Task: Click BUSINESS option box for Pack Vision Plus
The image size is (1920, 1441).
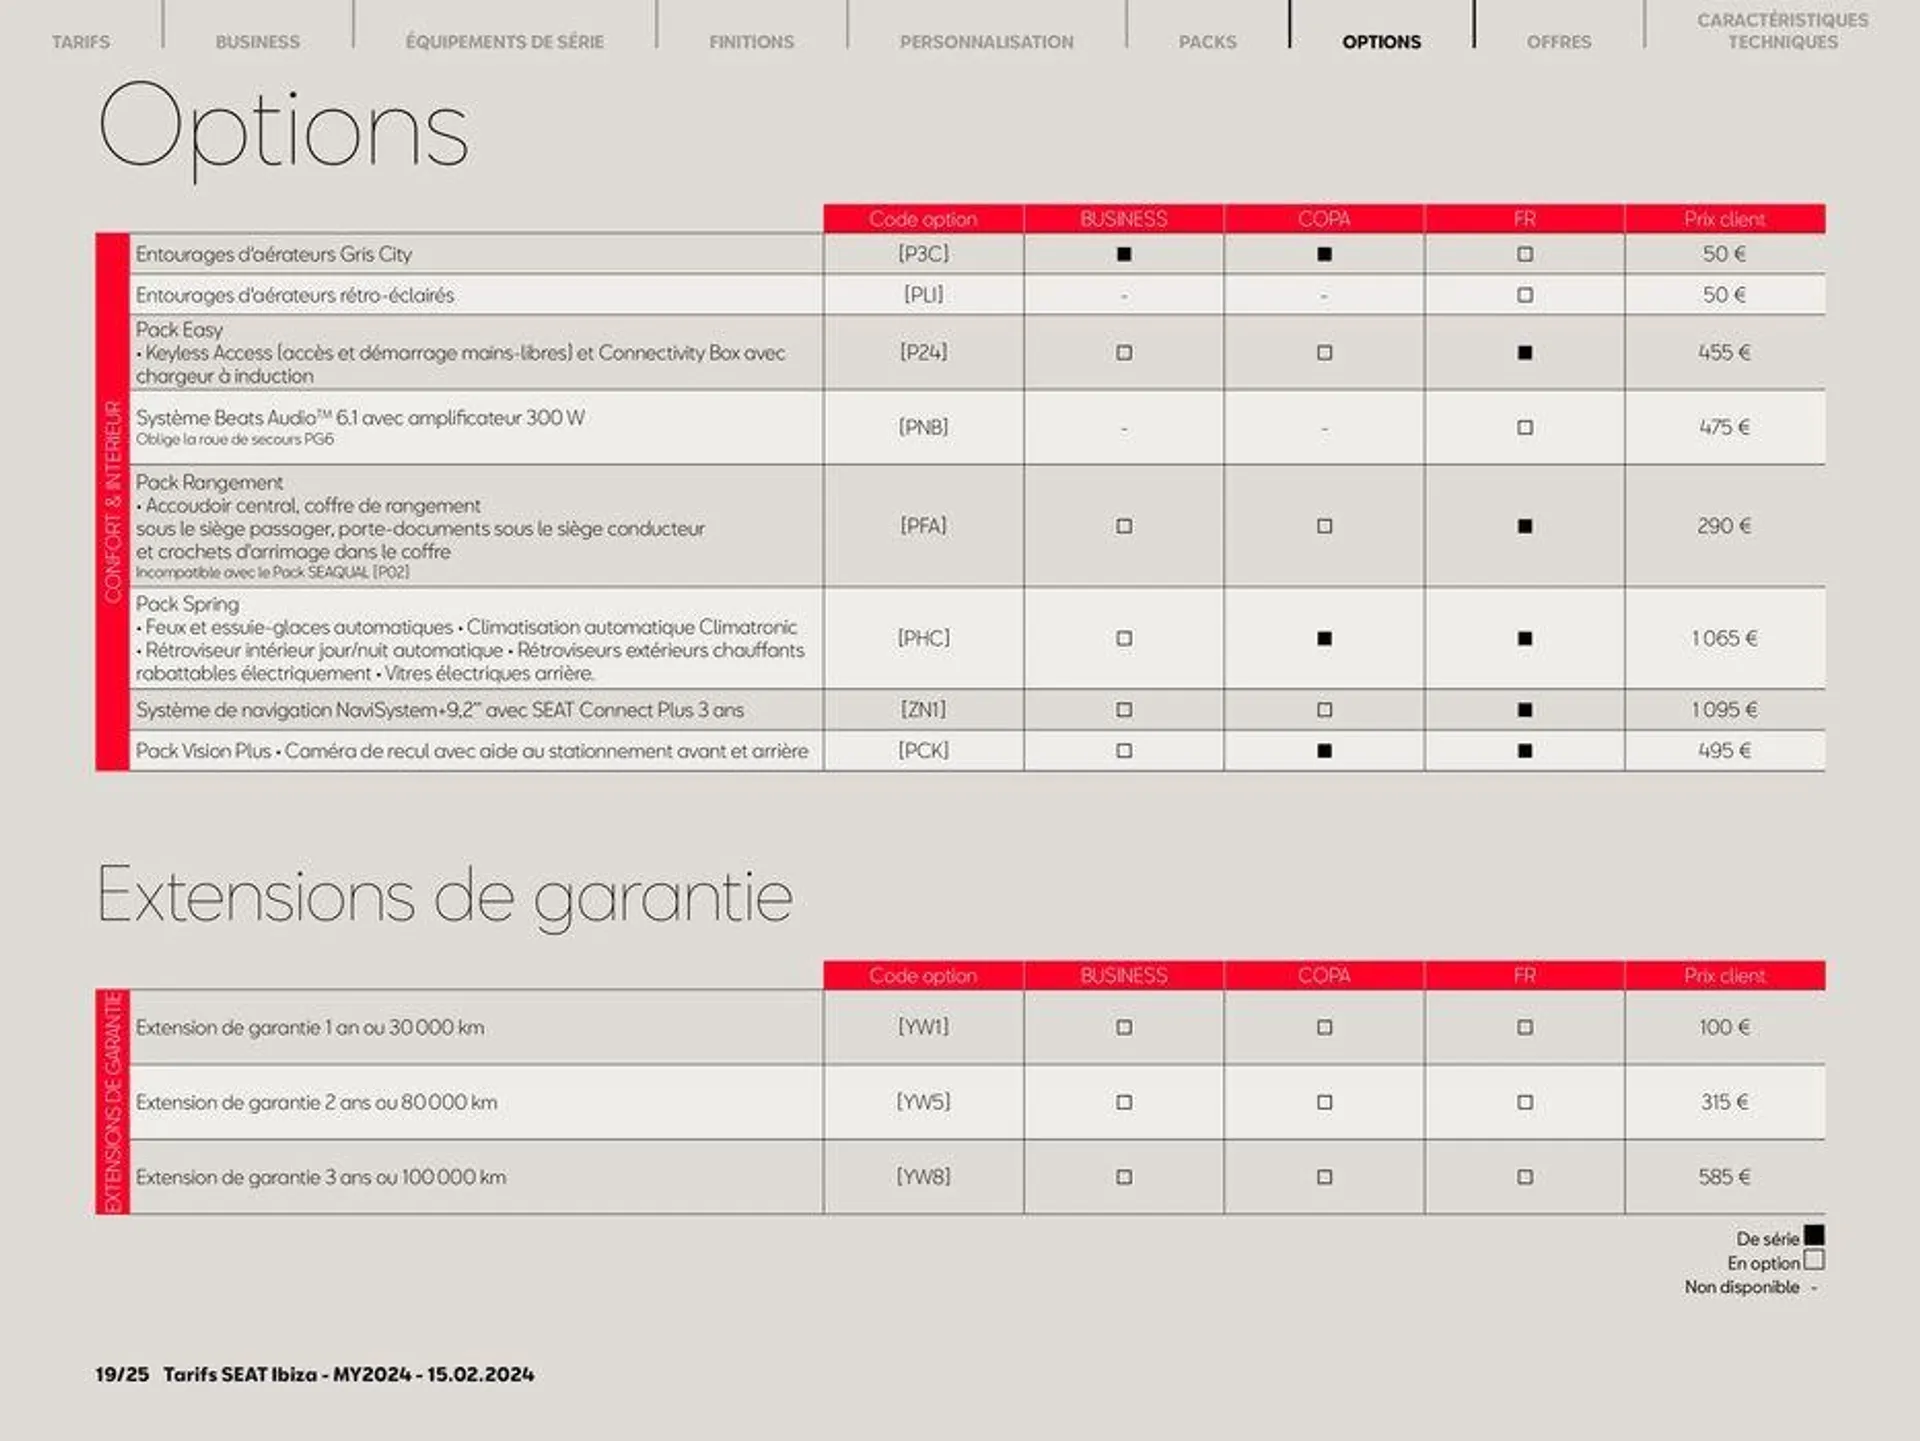Action: (1124, 751)
